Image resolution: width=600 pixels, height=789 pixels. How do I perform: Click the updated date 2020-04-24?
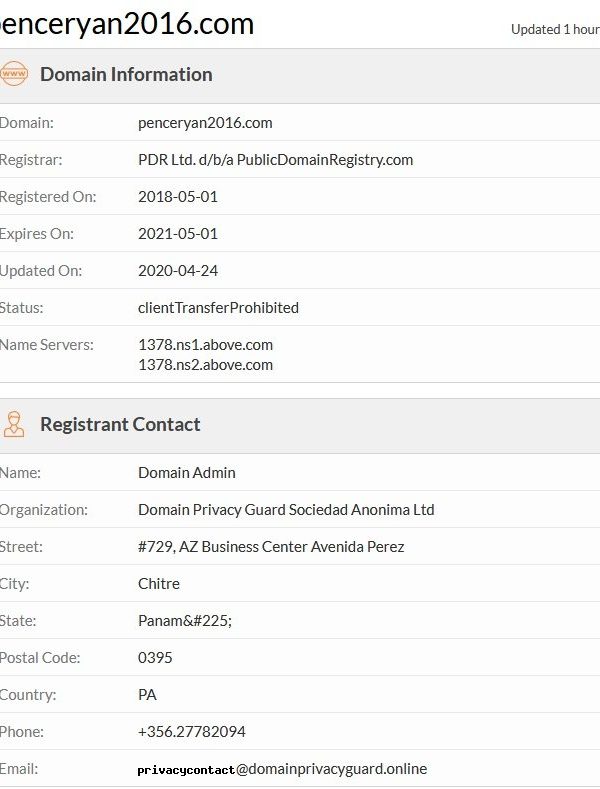click(x=177, y=270)
